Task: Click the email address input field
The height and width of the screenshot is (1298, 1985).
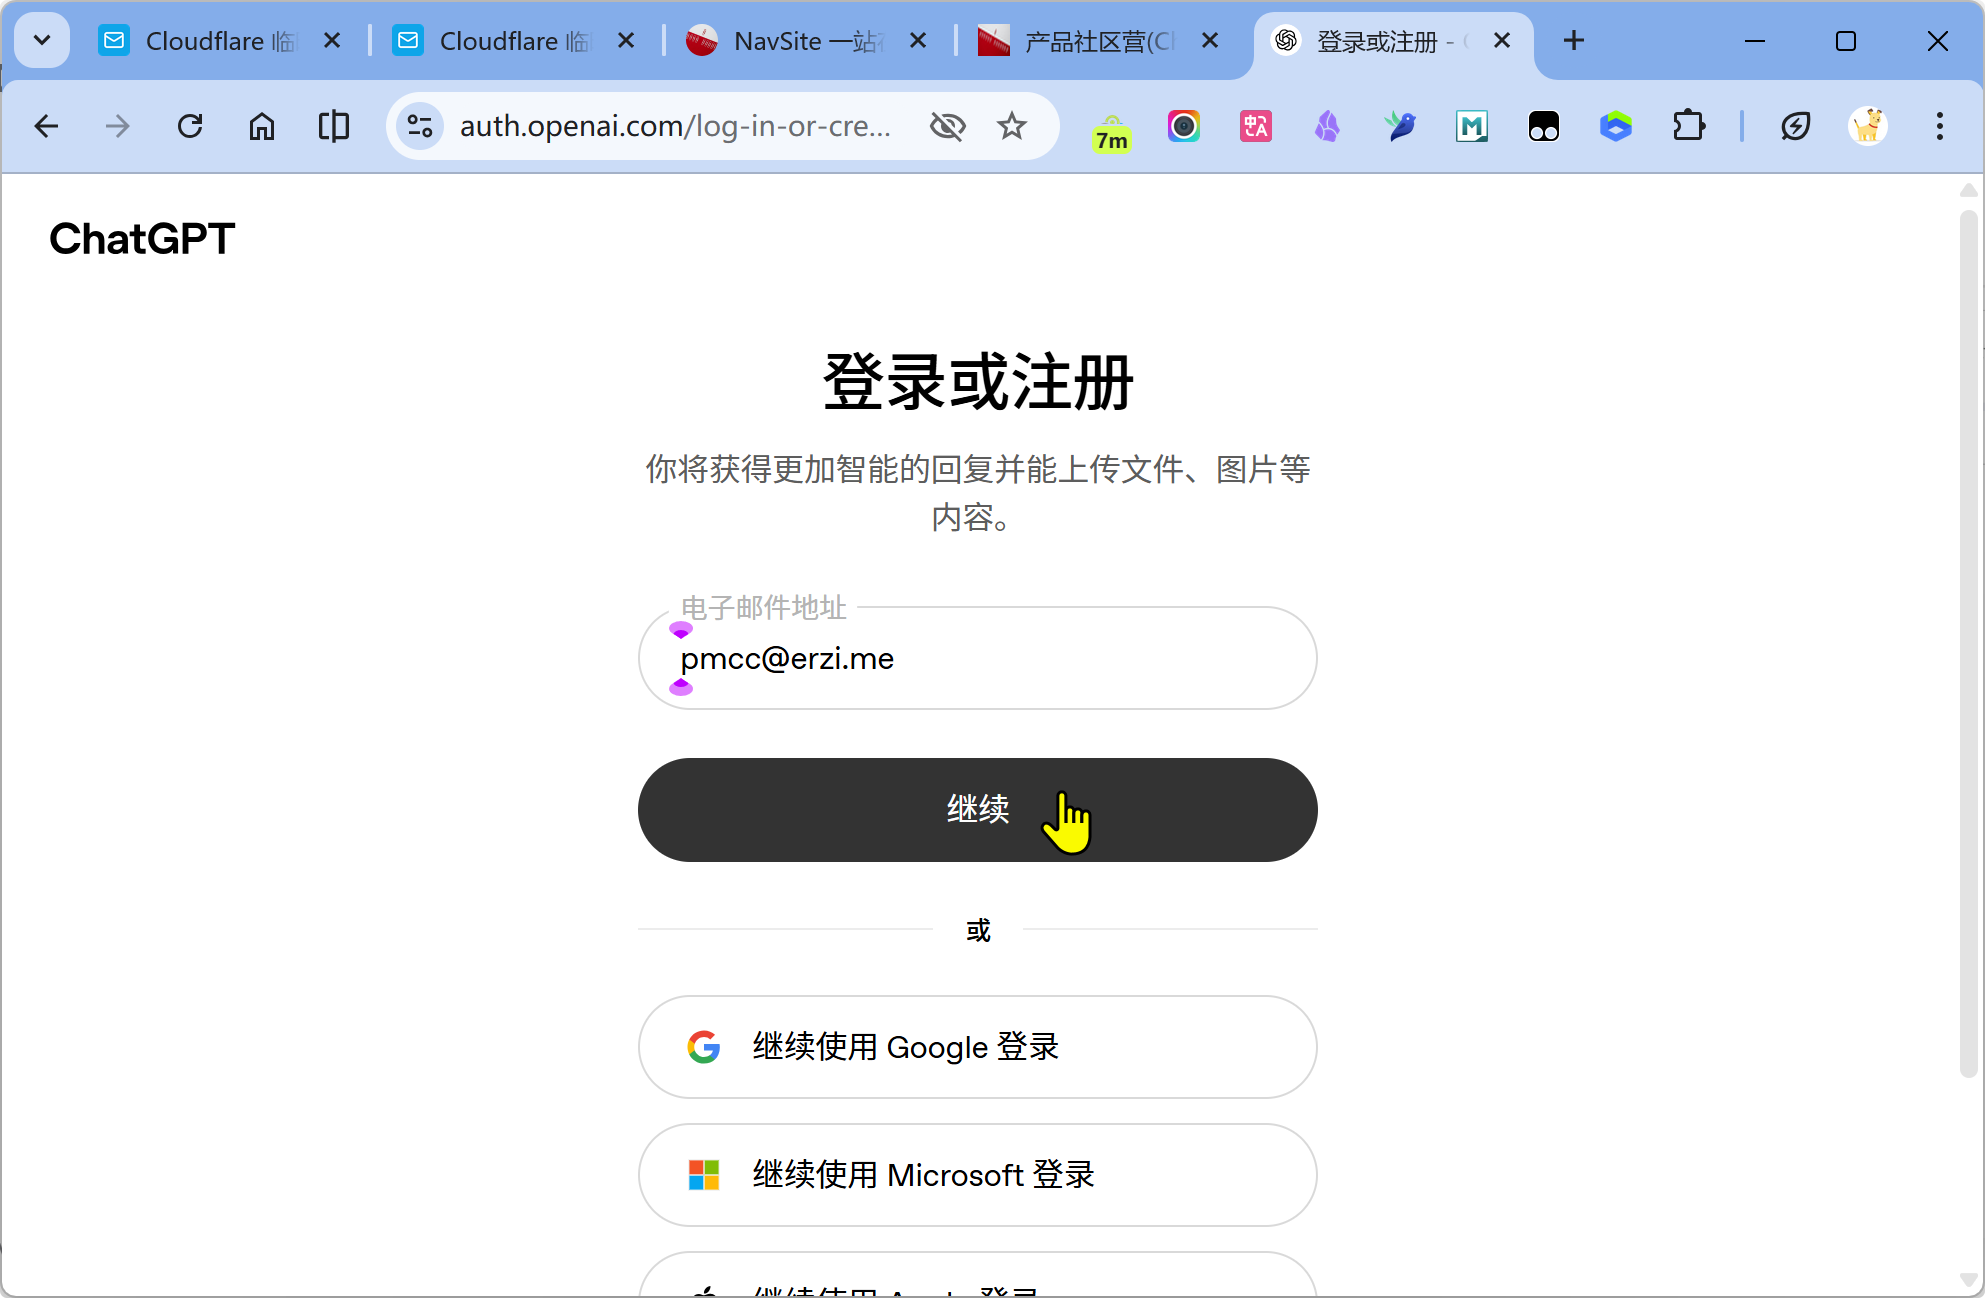Action: coord(977,659)
